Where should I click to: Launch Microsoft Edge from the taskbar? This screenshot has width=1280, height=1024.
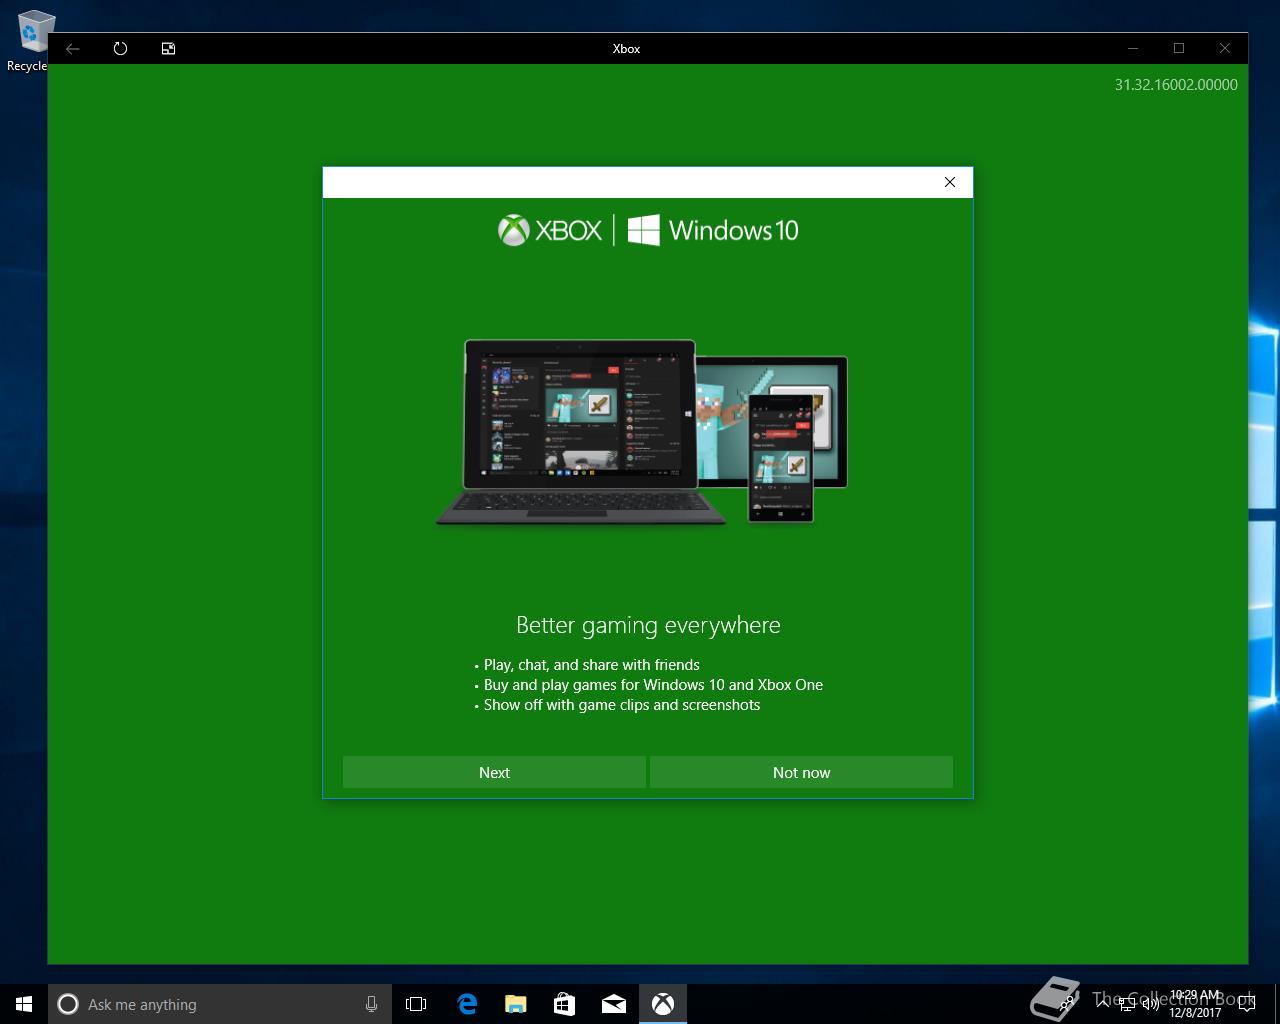[466, 1004]
